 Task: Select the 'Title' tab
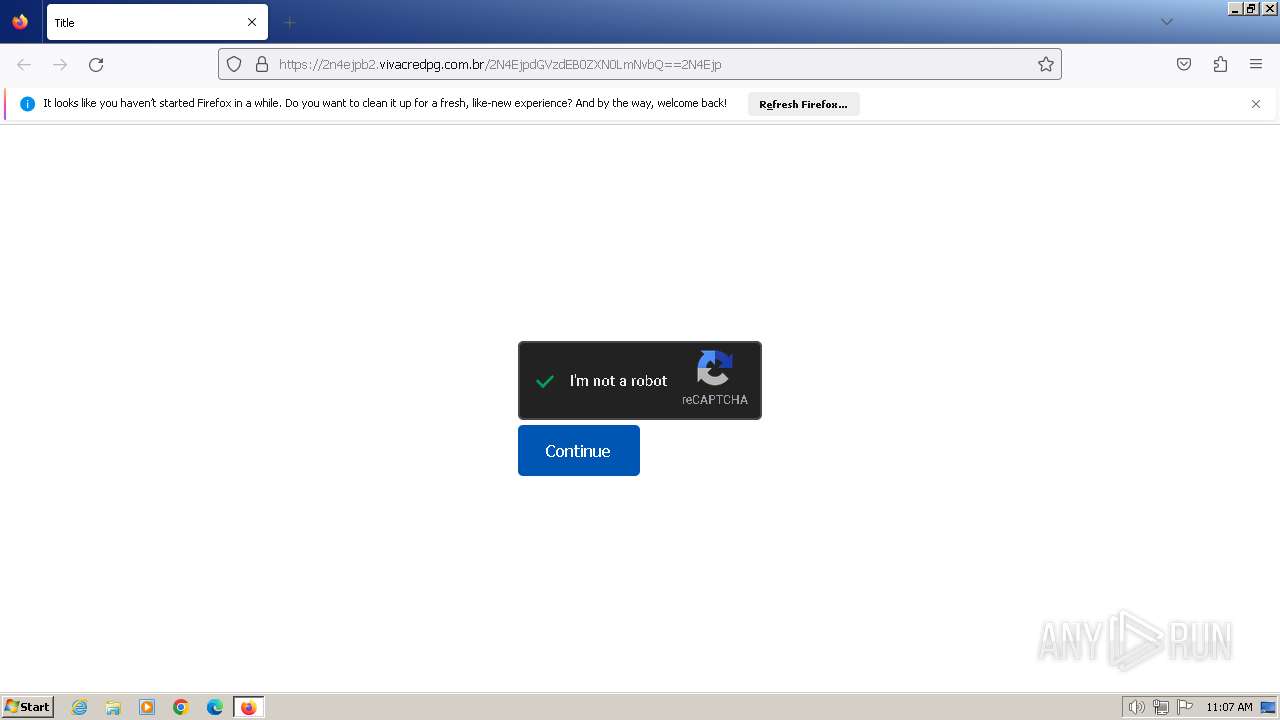[157, 22]
